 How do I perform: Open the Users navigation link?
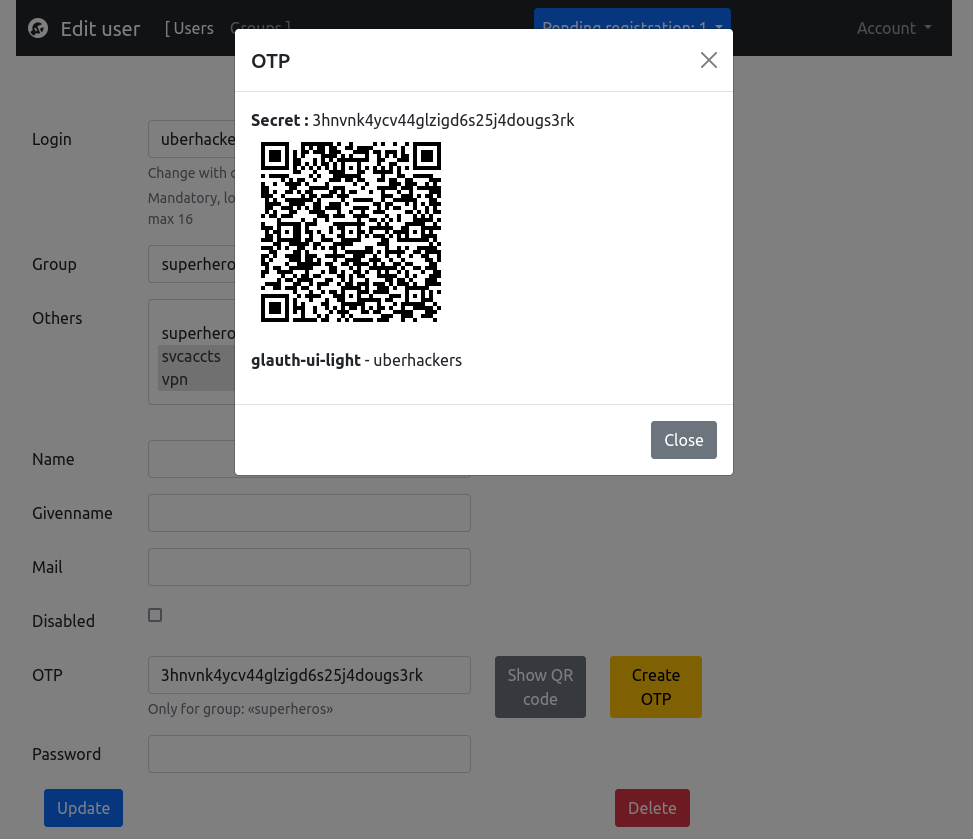tap(193, 29)
